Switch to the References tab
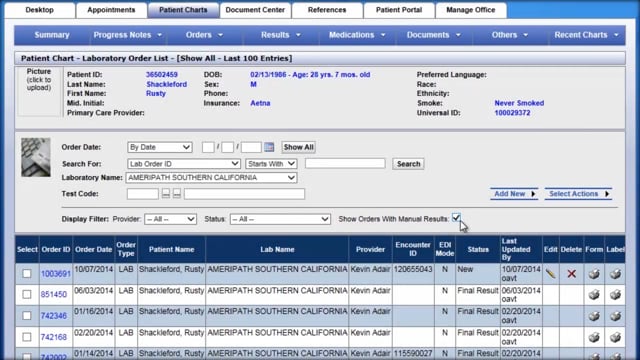 327,10
